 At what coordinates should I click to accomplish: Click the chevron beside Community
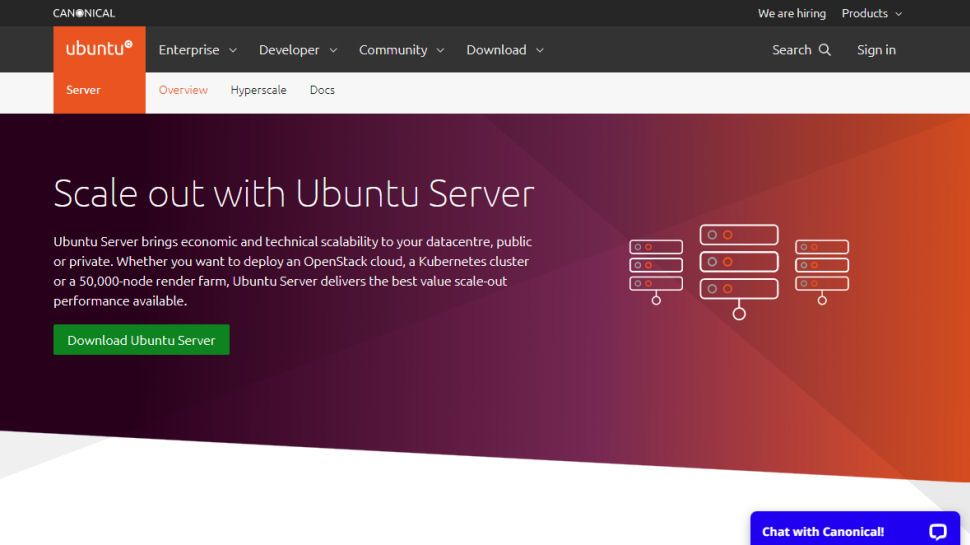(x=440, y=50)
